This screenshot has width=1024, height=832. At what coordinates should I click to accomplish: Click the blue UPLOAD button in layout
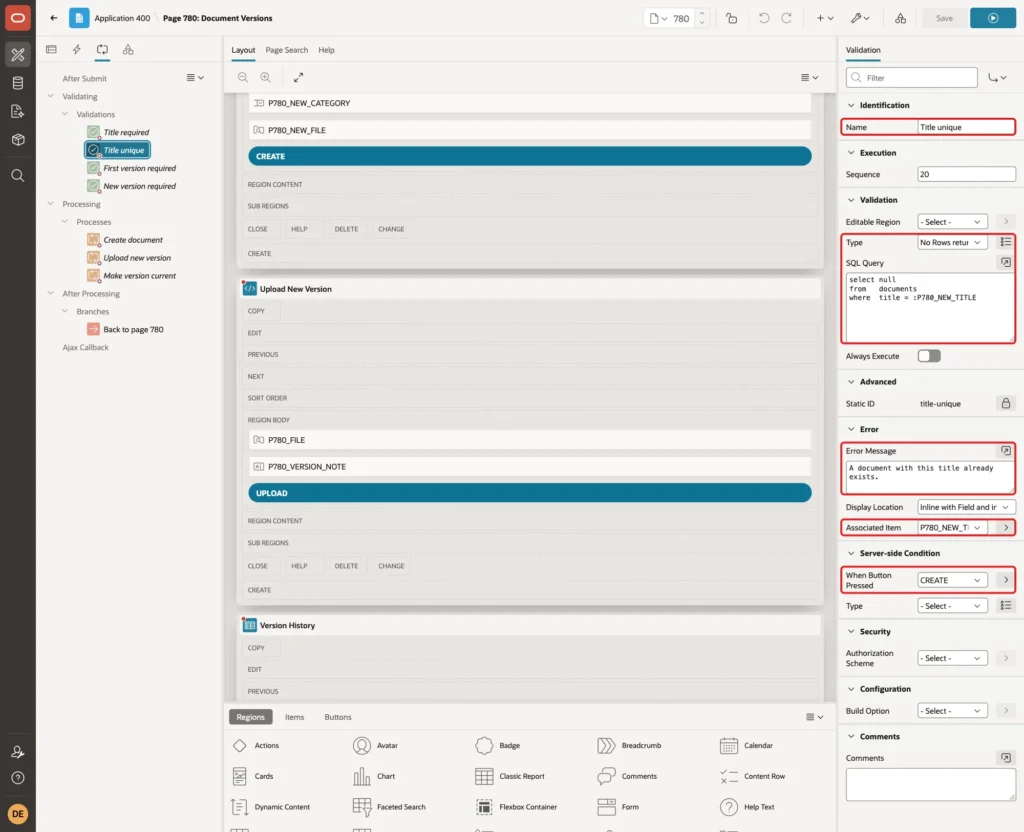point(530,493)
